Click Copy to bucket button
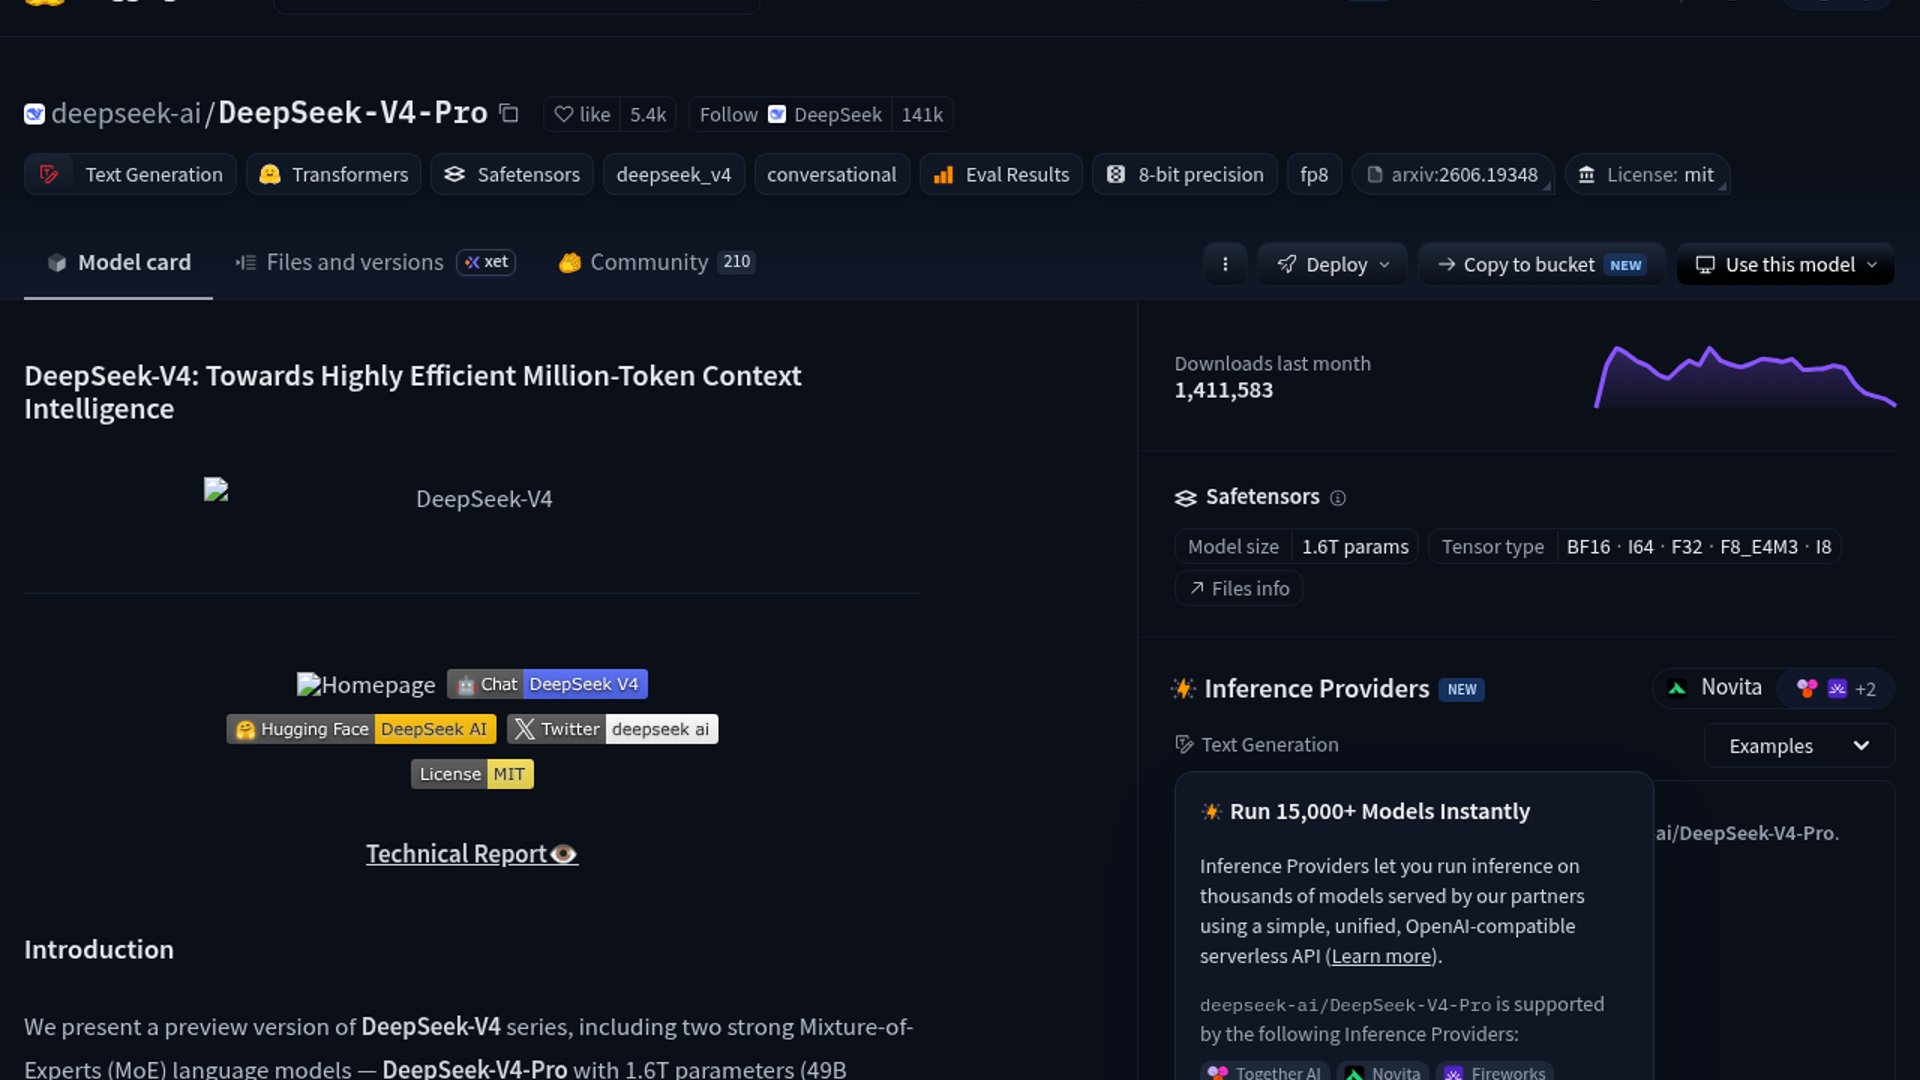 click(x=1541, y=264)
